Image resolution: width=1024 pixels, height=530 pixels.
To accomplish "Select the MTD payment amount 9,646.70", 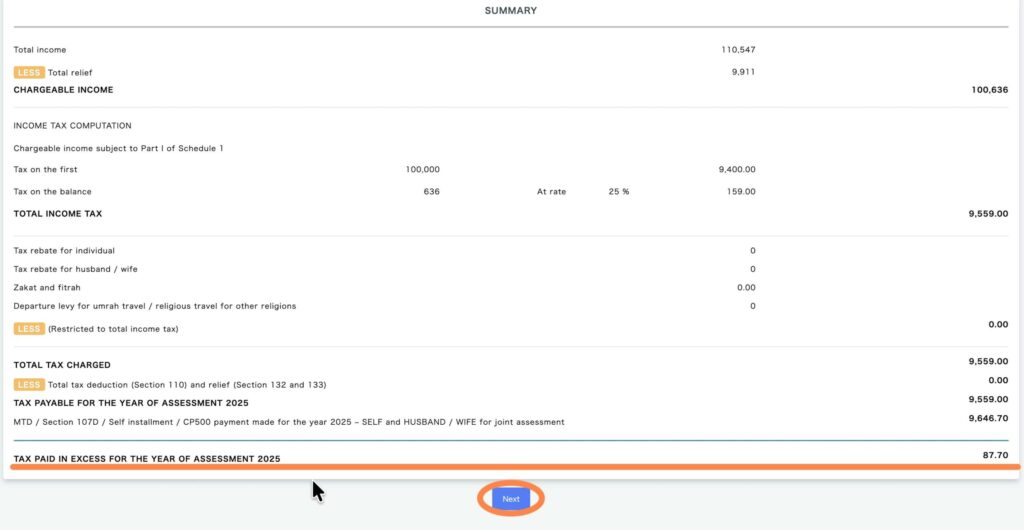I will tap(988, 418).
